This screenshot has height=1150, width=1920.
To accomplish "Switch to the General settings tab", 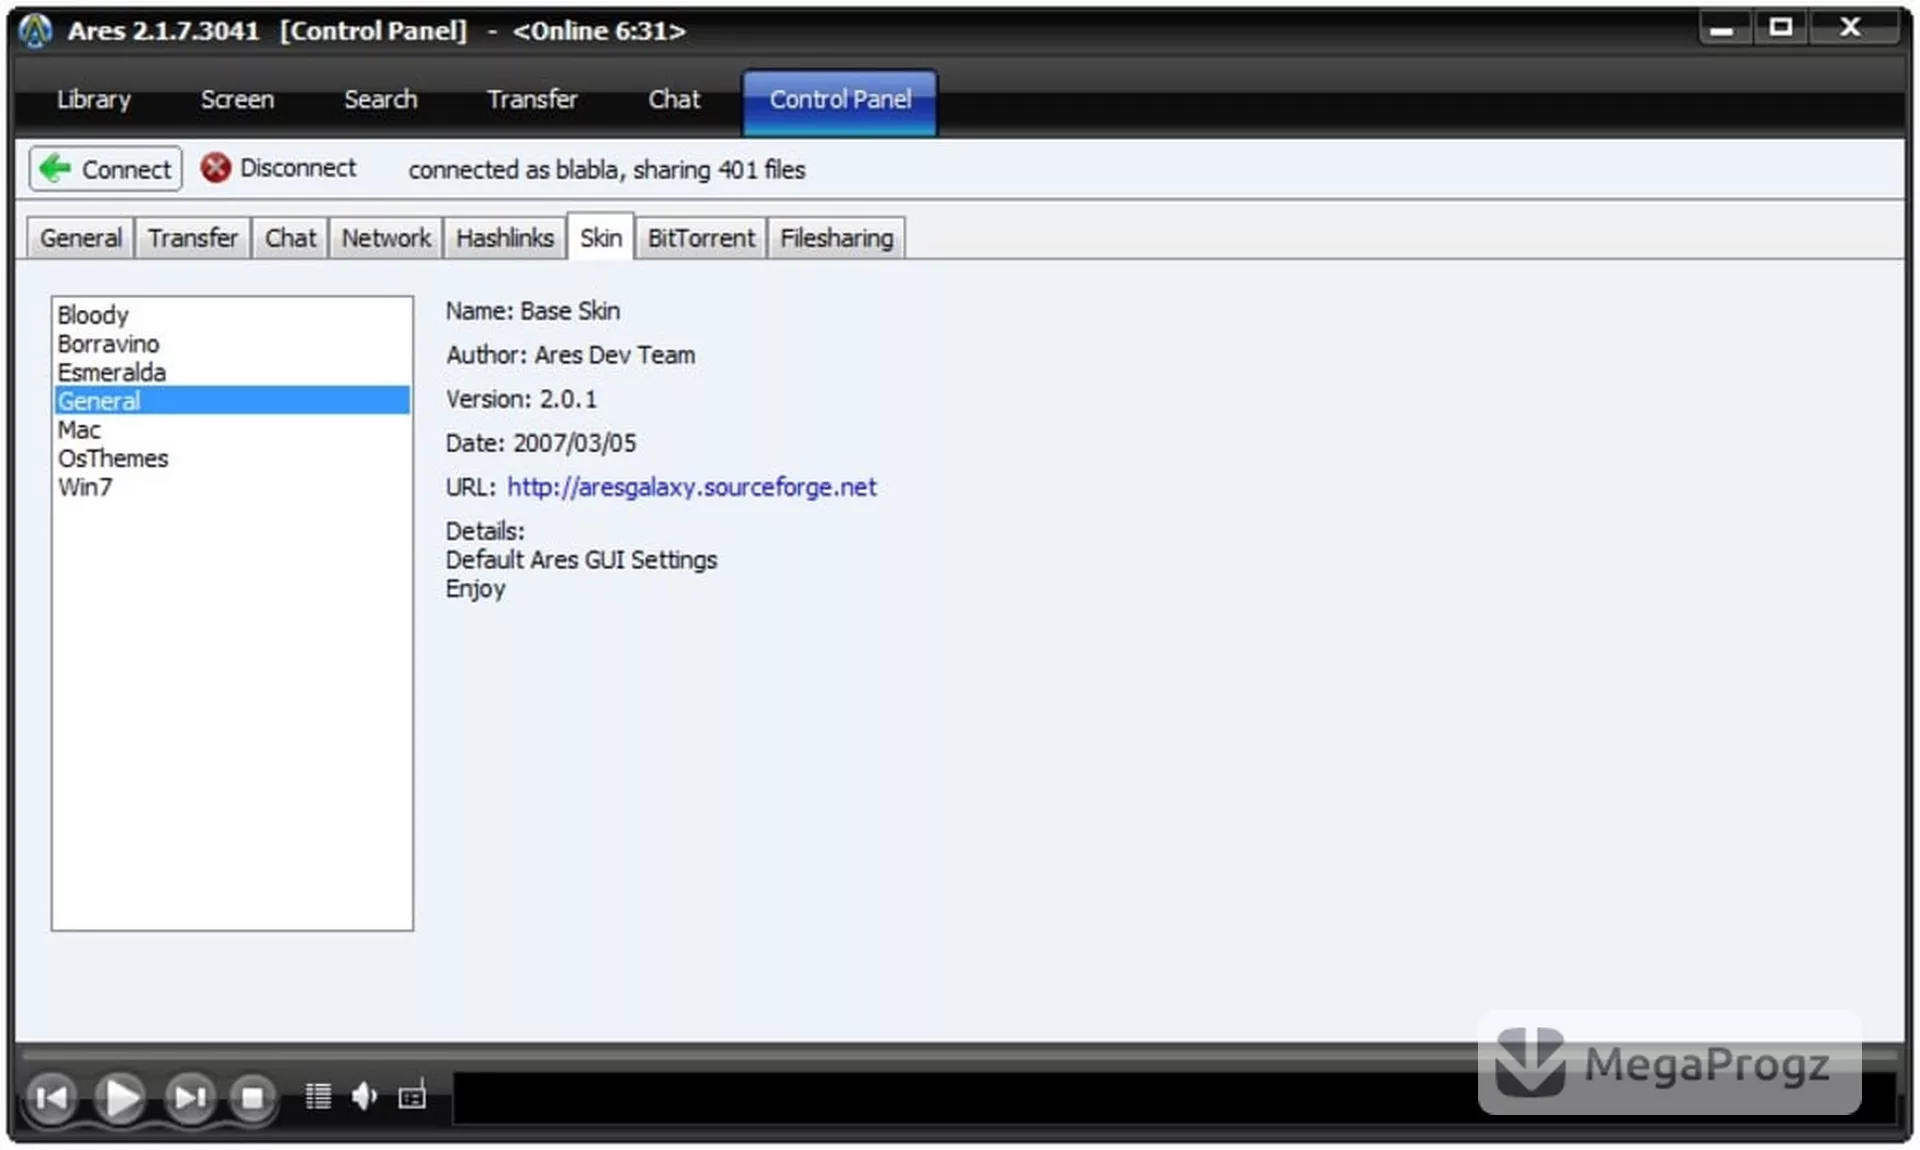I will (81, 238).
